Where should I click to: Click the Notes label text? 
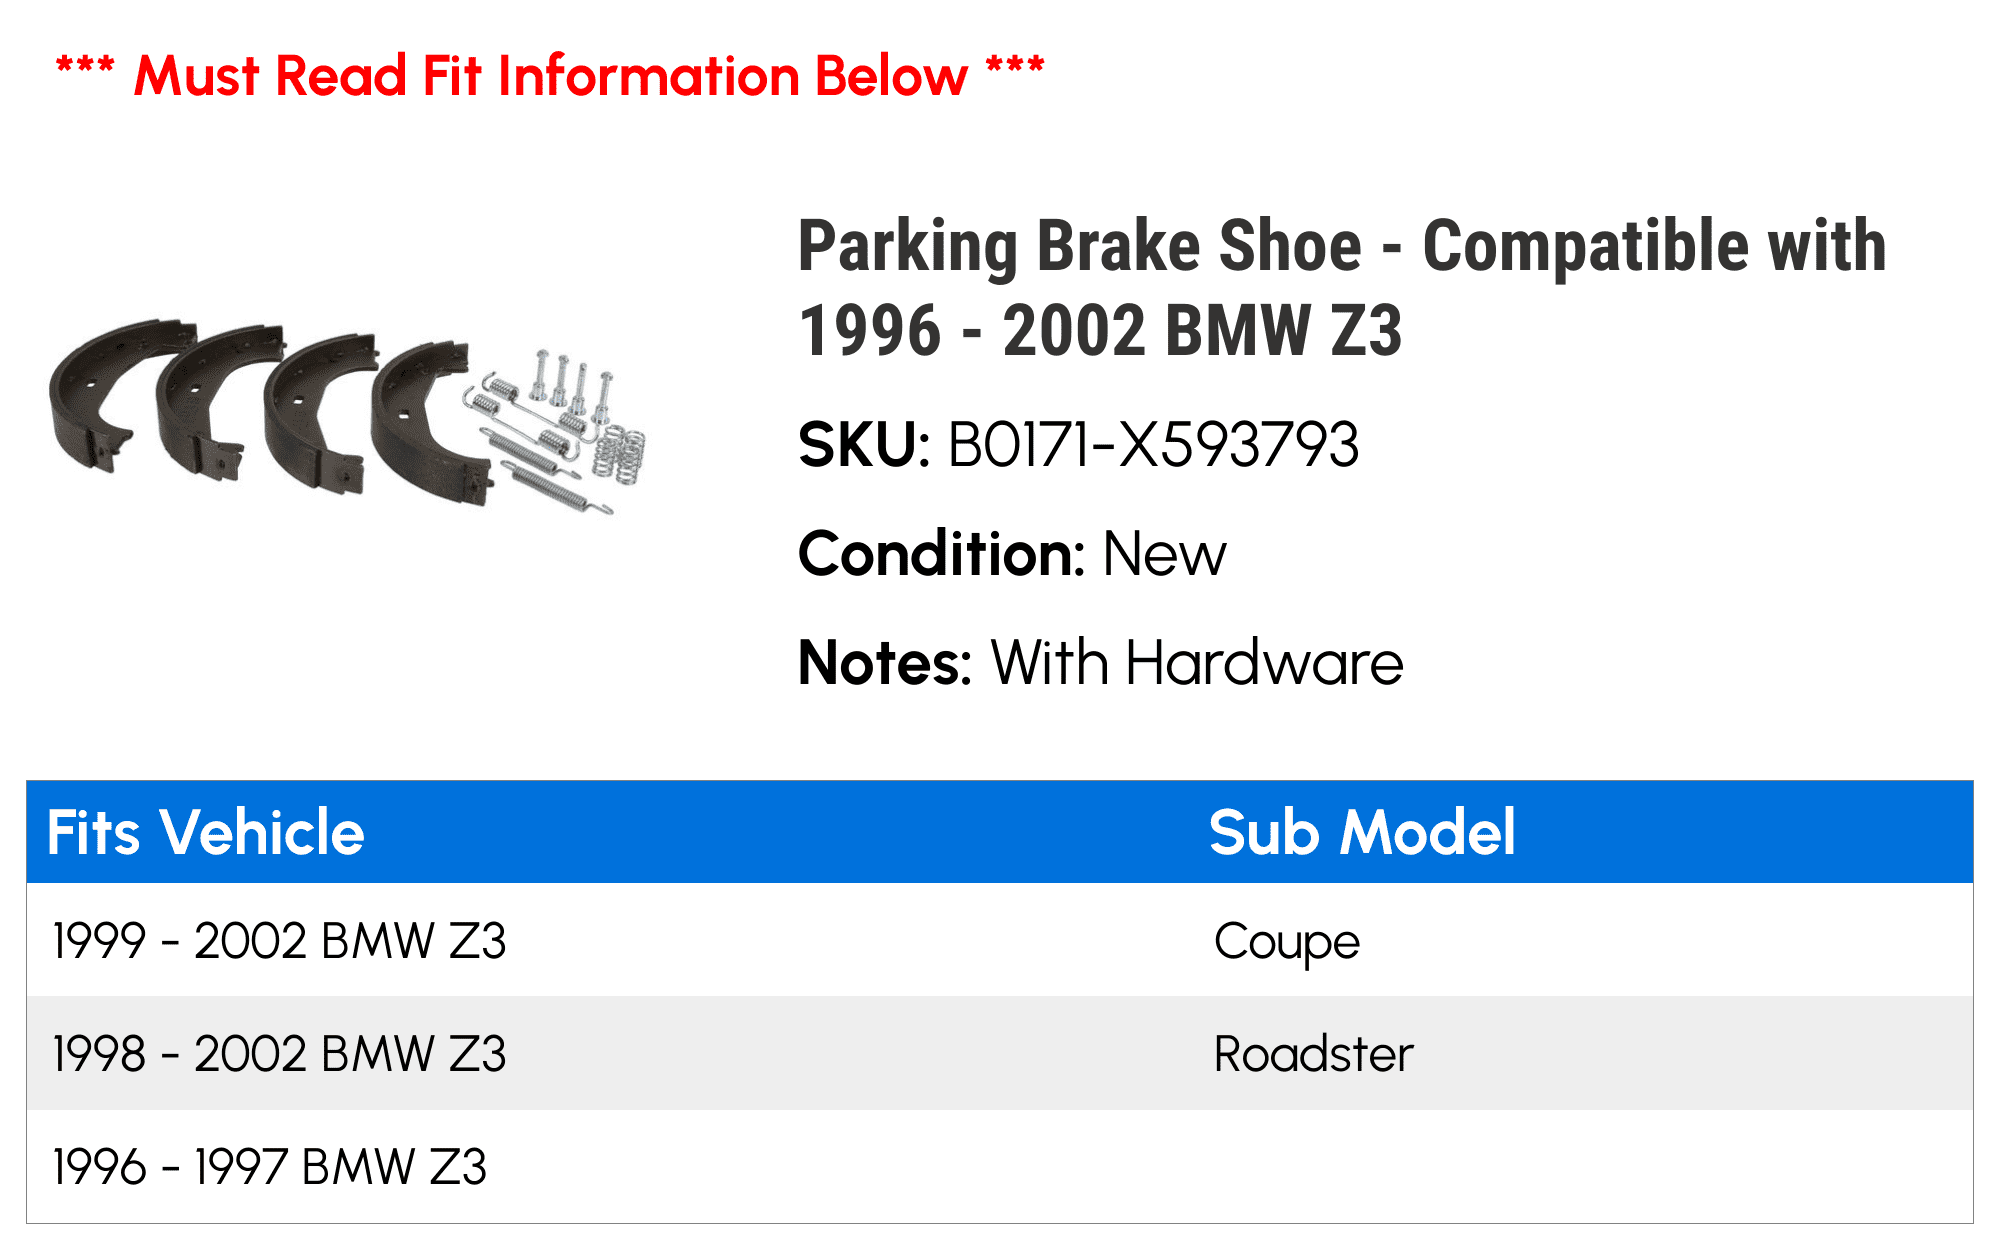coord(885,663)
